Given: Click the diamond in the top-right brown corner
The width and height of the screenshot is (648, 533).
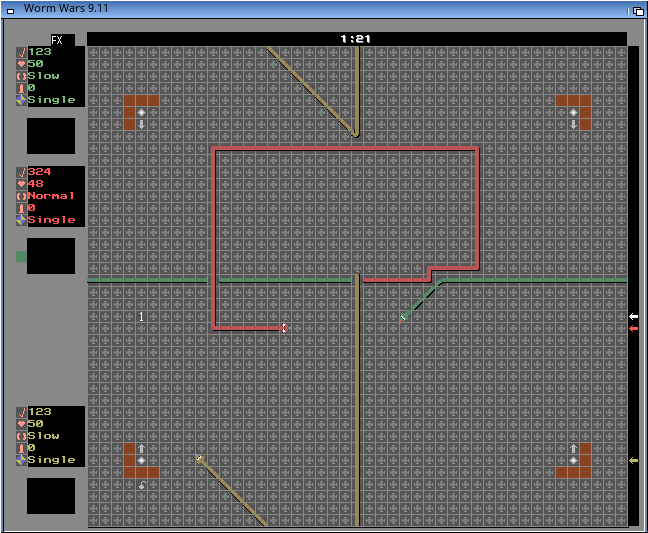Looking at the screenshot, I should coord(573,112).
